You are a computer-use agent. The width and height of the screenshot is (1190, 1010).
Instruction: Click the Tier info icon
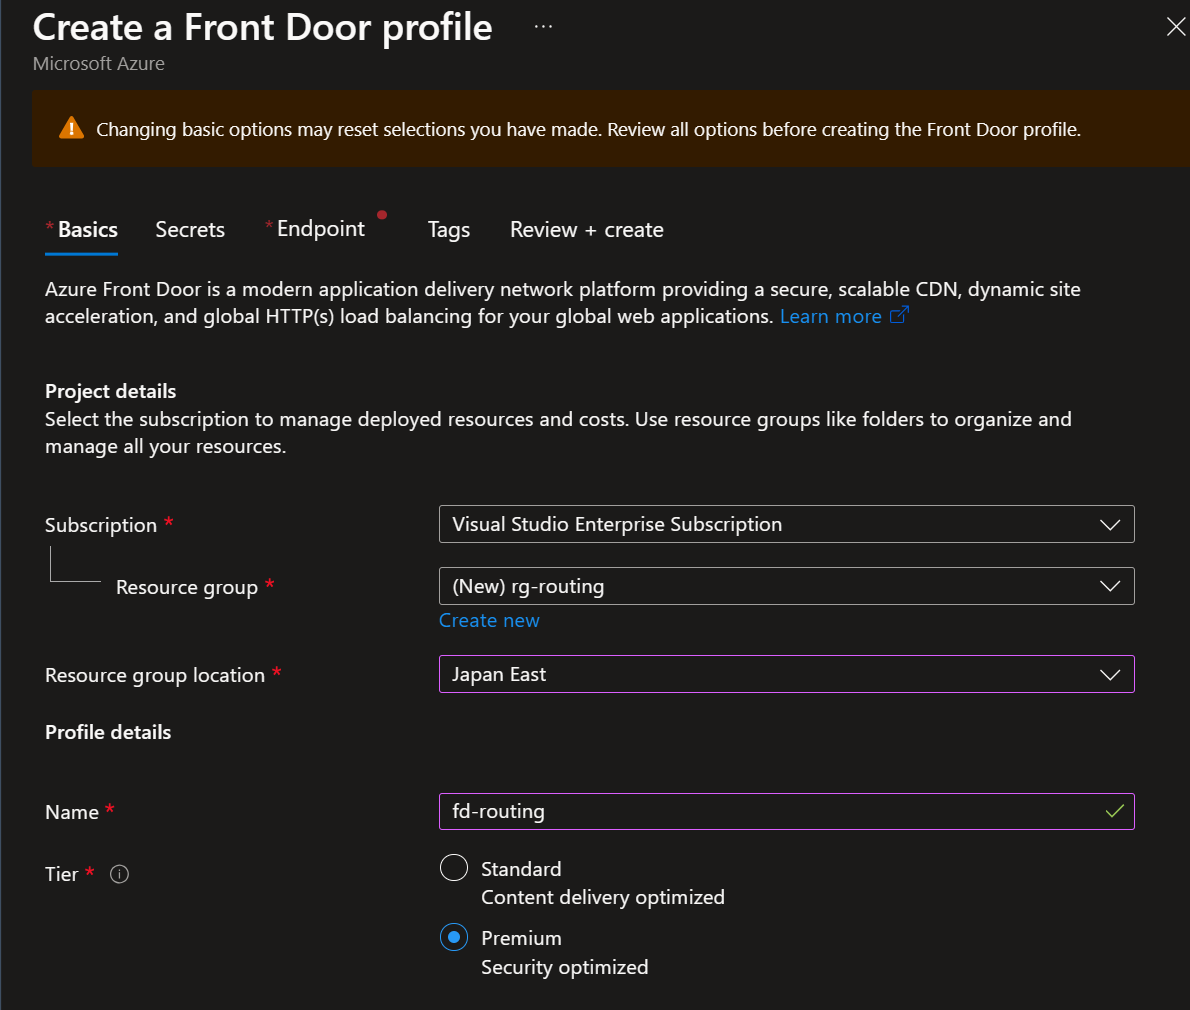tap(119, 874)
